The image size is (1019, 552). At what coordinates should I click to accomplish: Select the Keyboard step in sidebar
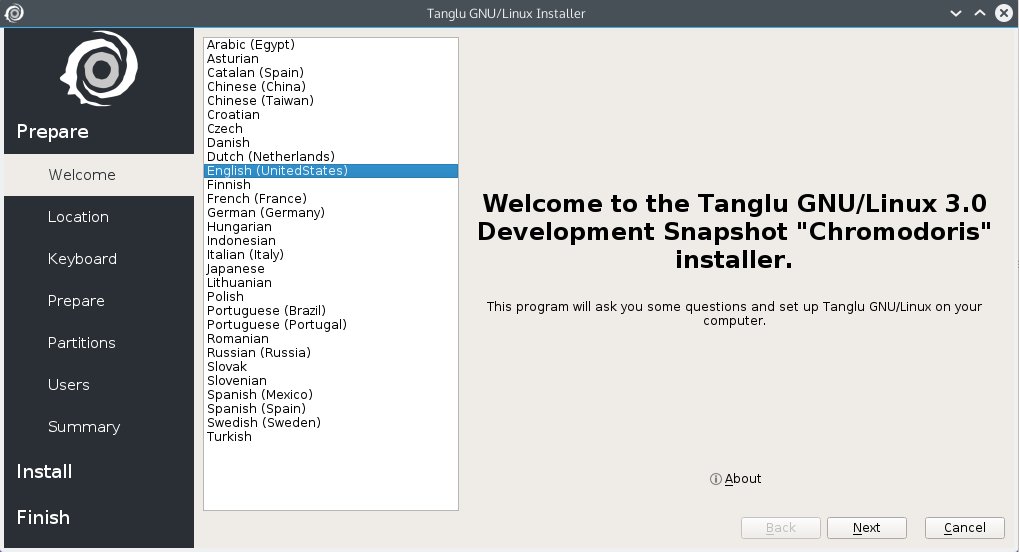pyautogui.click(x=99, y=259)
